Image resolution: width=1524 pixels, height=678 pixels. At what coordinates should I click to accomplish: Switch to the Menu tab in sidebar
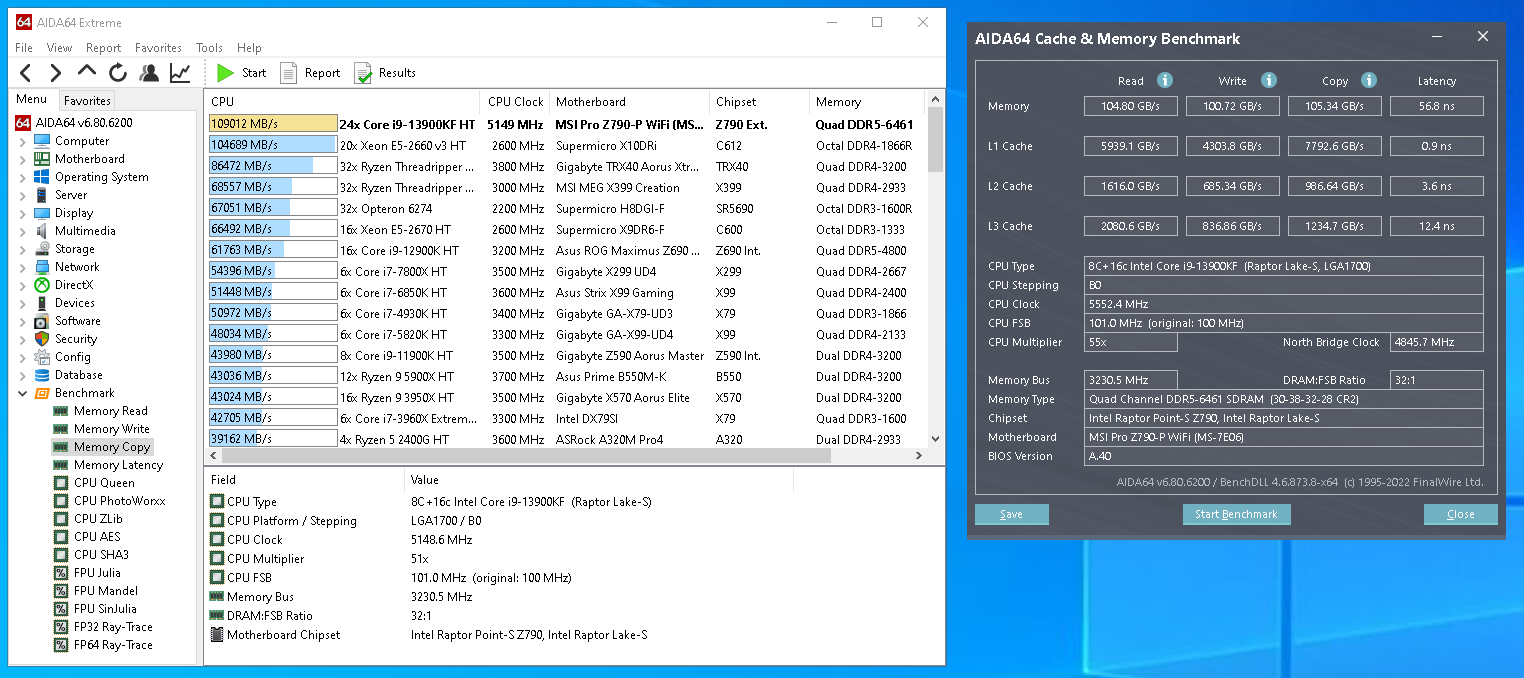pyautogui.click(x=31, y=99)
